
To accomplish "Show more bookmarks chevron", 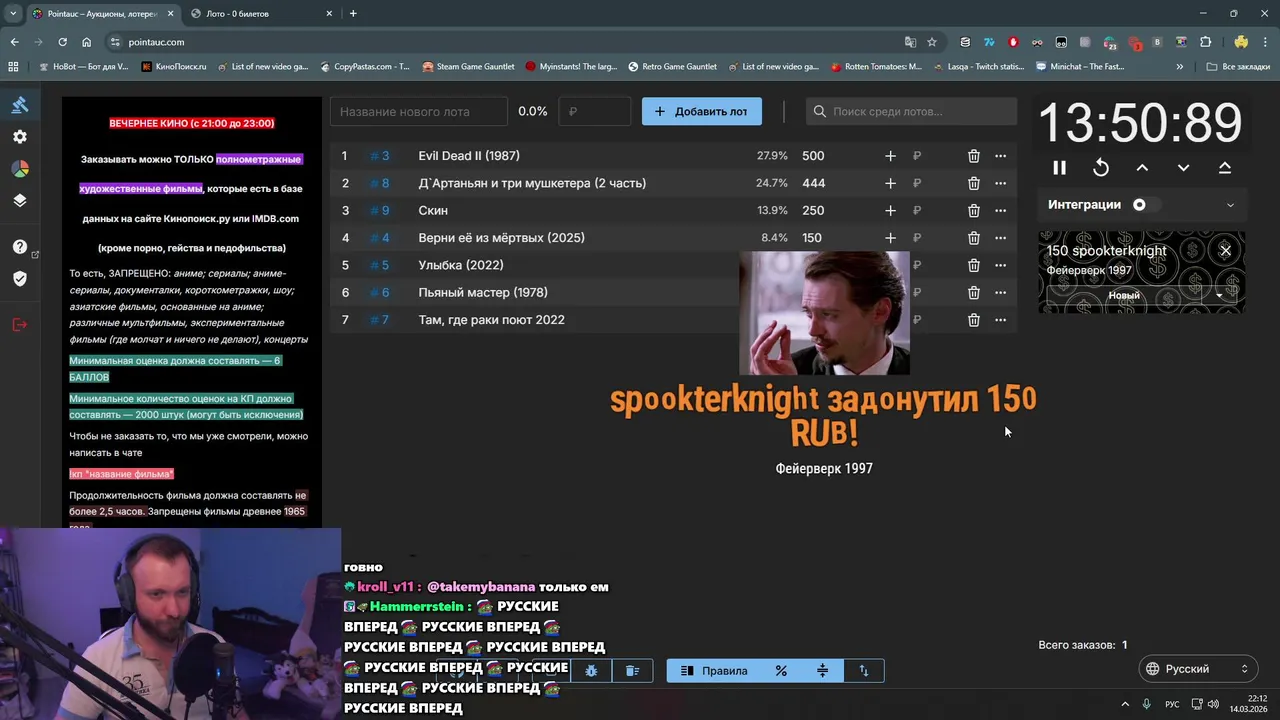I will click(1180, 67).
